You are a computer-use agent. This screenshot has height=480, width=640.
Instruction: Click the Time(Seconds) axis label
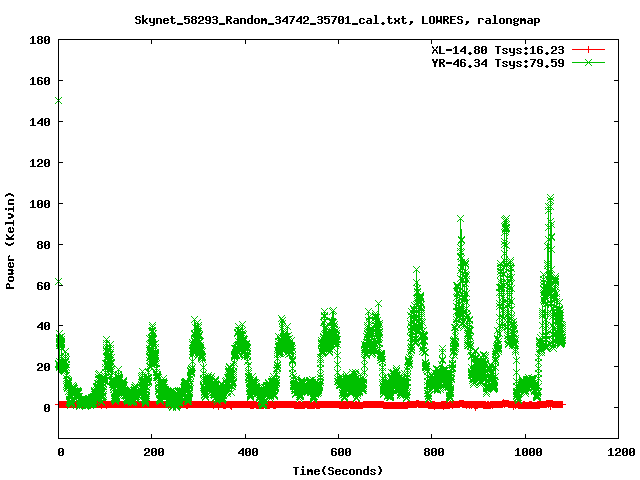[x=338, y=471]
